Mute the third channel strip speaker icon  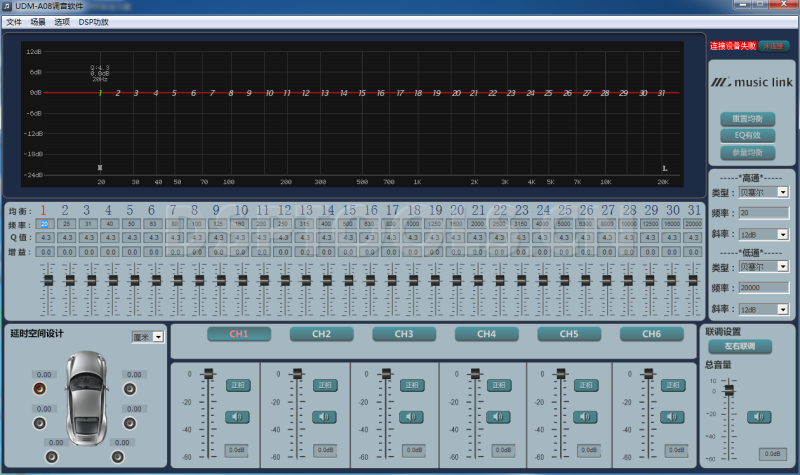tap(411, 417)
